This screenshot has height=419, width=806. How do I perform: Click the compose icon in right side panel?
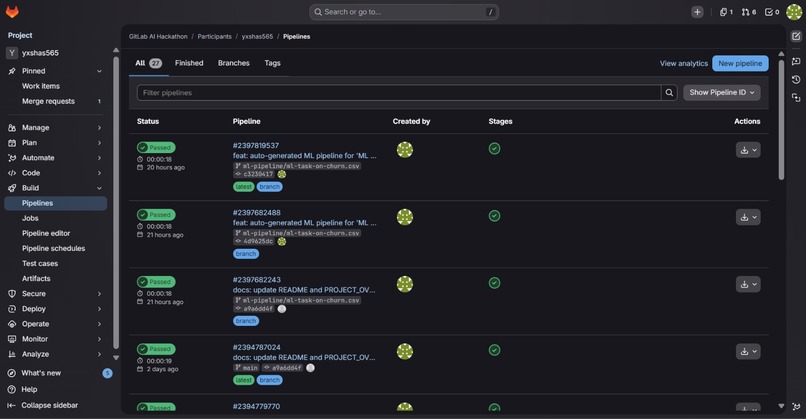pyautogui.click(x=796, y=36)
